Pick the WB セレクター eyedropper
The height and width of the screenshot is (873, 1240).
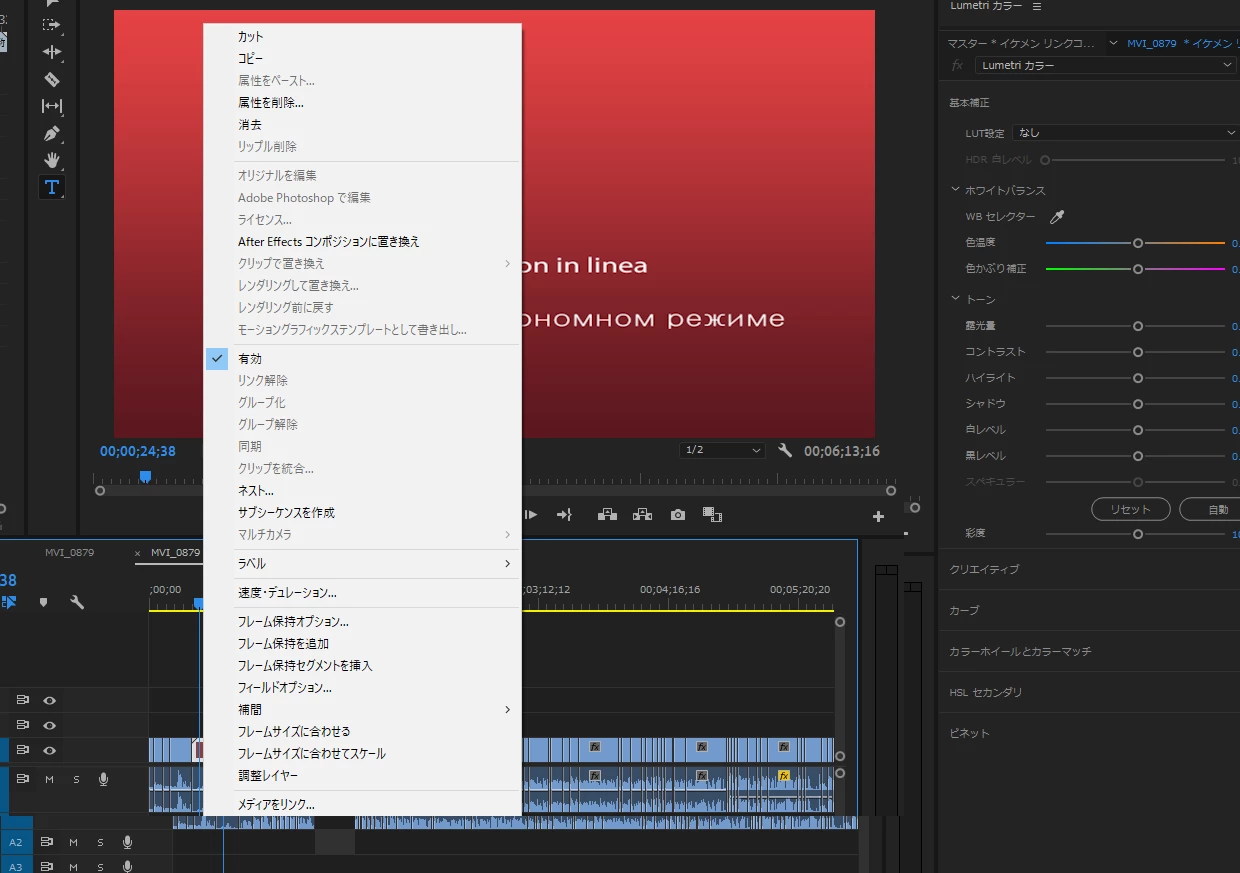pos(1057,216)
